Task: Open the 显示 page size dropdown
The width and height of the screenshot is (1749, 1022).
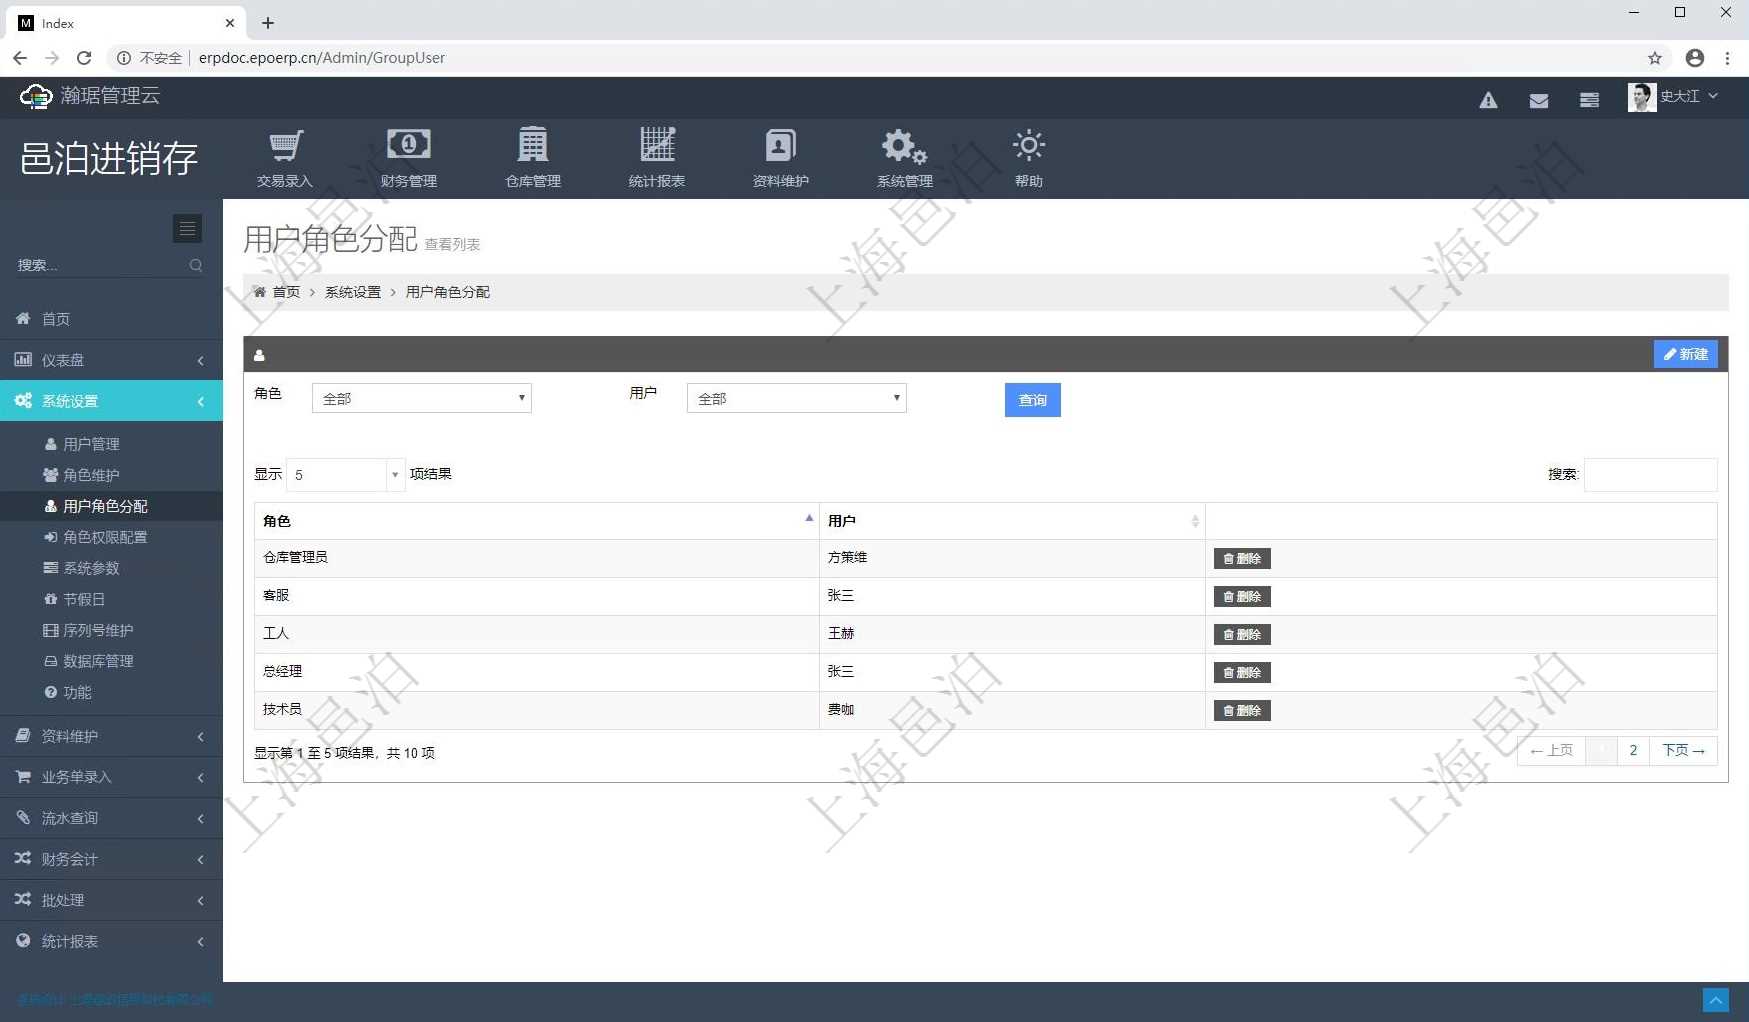Action: coord(345,475)
